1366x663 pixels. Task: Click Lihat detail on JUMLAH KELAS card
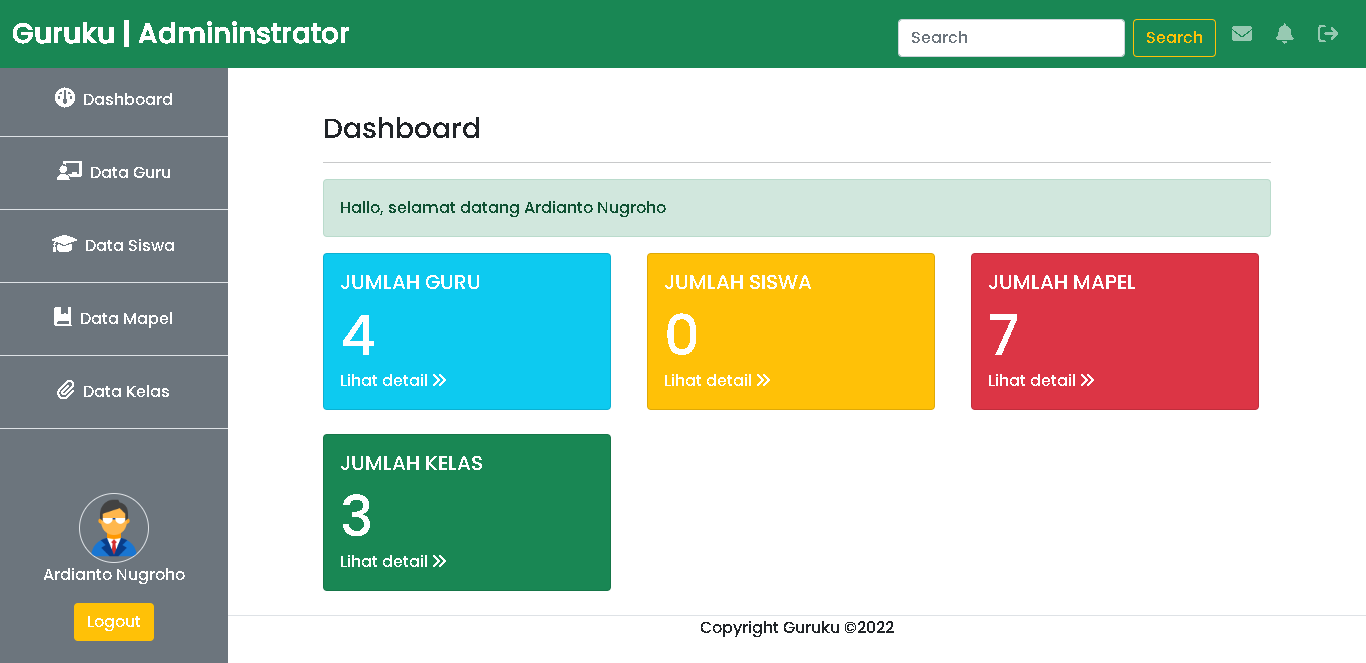(x=393, y=561)
